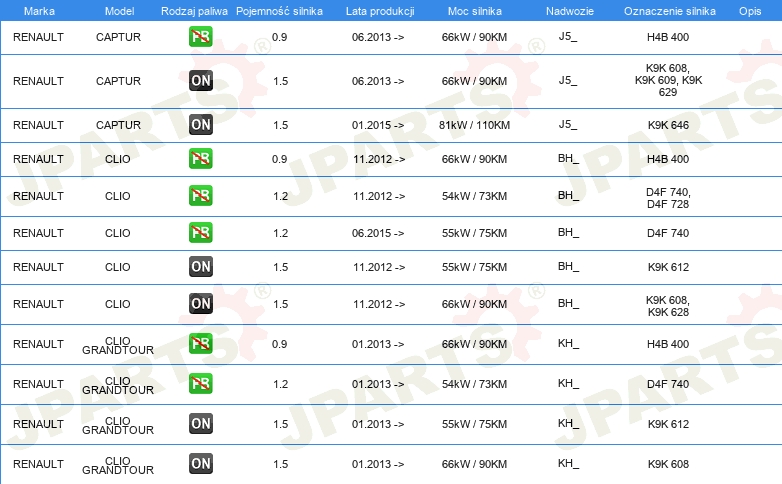Screen dimensions: 782x484
Task: Select 'K9K 612' in the Clio Grandtour row
Action: tap(668, 424)
